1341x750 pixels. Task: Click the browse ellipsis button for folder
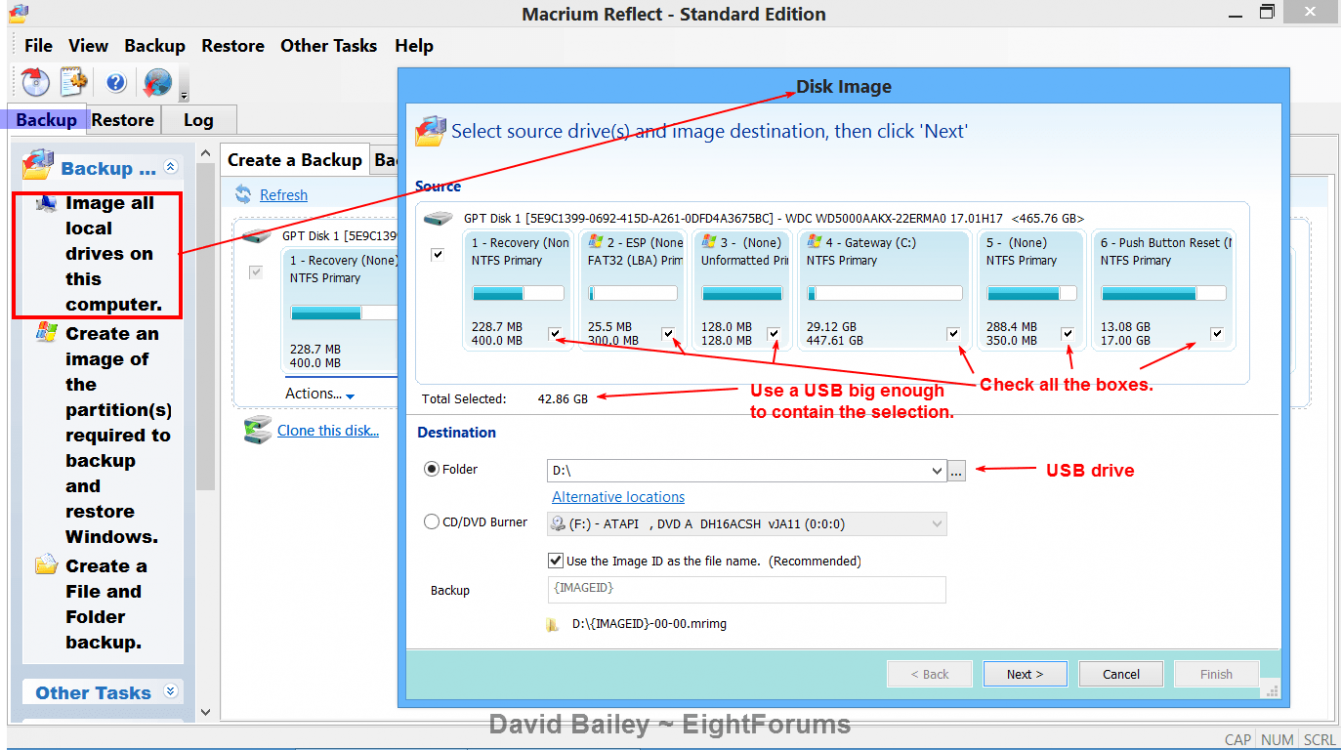pyautogui.click(x=957, y=471)
